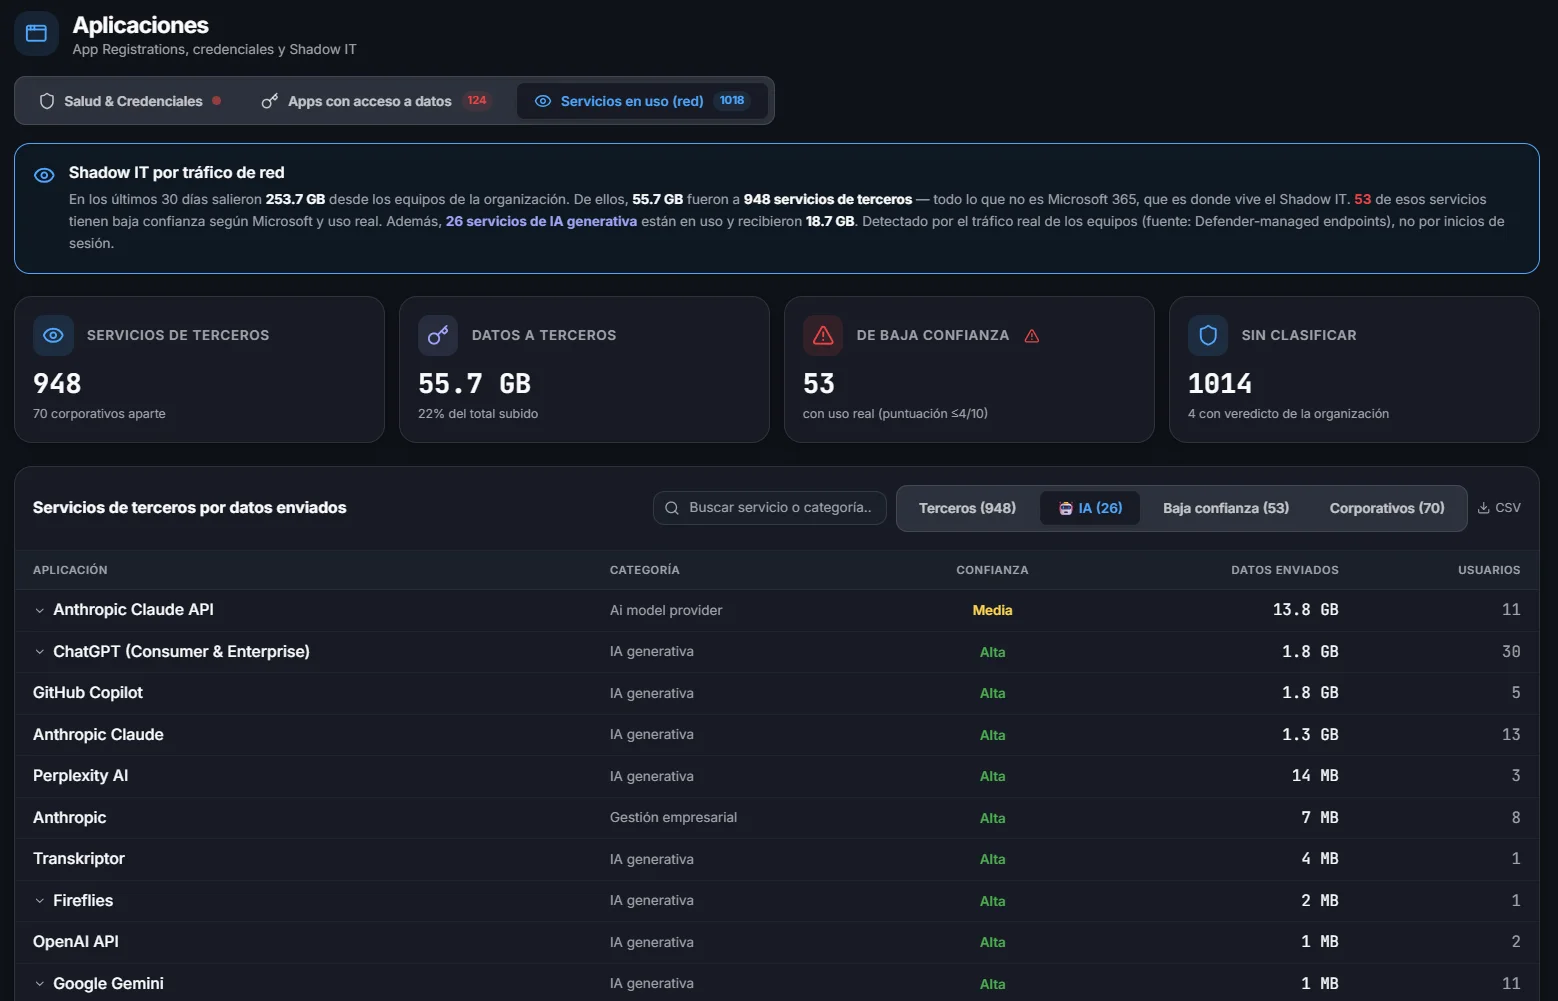The height and width of the screenshot is (1001, 1558).
Task: Click the robot icon in the IA (26) filter
Action: coord(1066,508)
